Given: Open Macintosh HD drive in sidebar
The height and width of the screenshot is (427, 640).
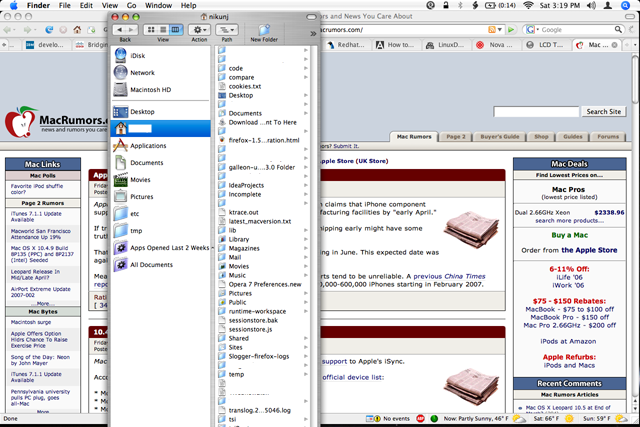Looking at the screenshot, I should [151, 90].
